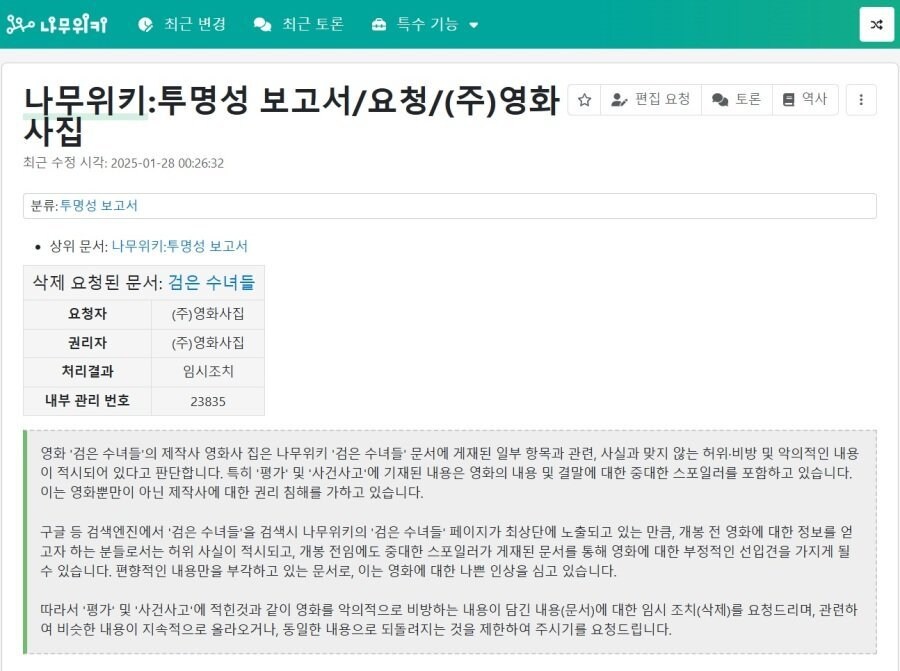Click the star icon to bookmark this document
The width and height of the screenshot is (900, 671).
coord(584,100)
